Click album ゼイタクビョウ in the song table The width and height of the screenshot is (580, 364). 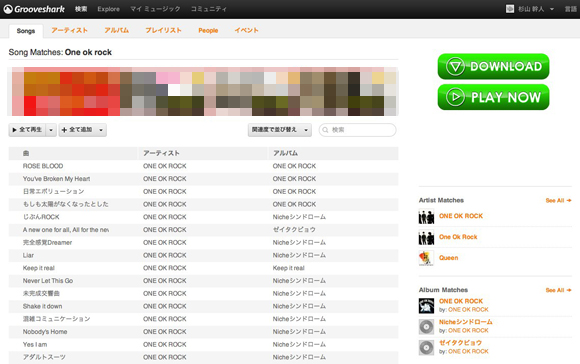[x=294, y=230]
